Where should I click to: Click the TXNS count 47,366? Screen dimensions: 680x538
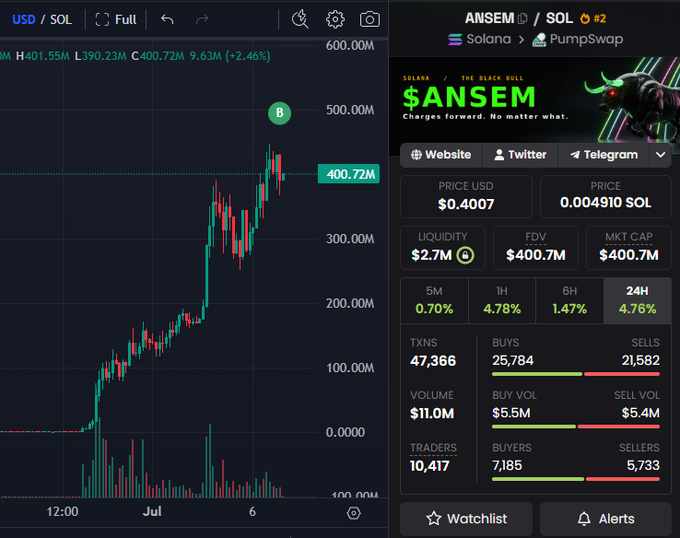(x=433, y=361)
